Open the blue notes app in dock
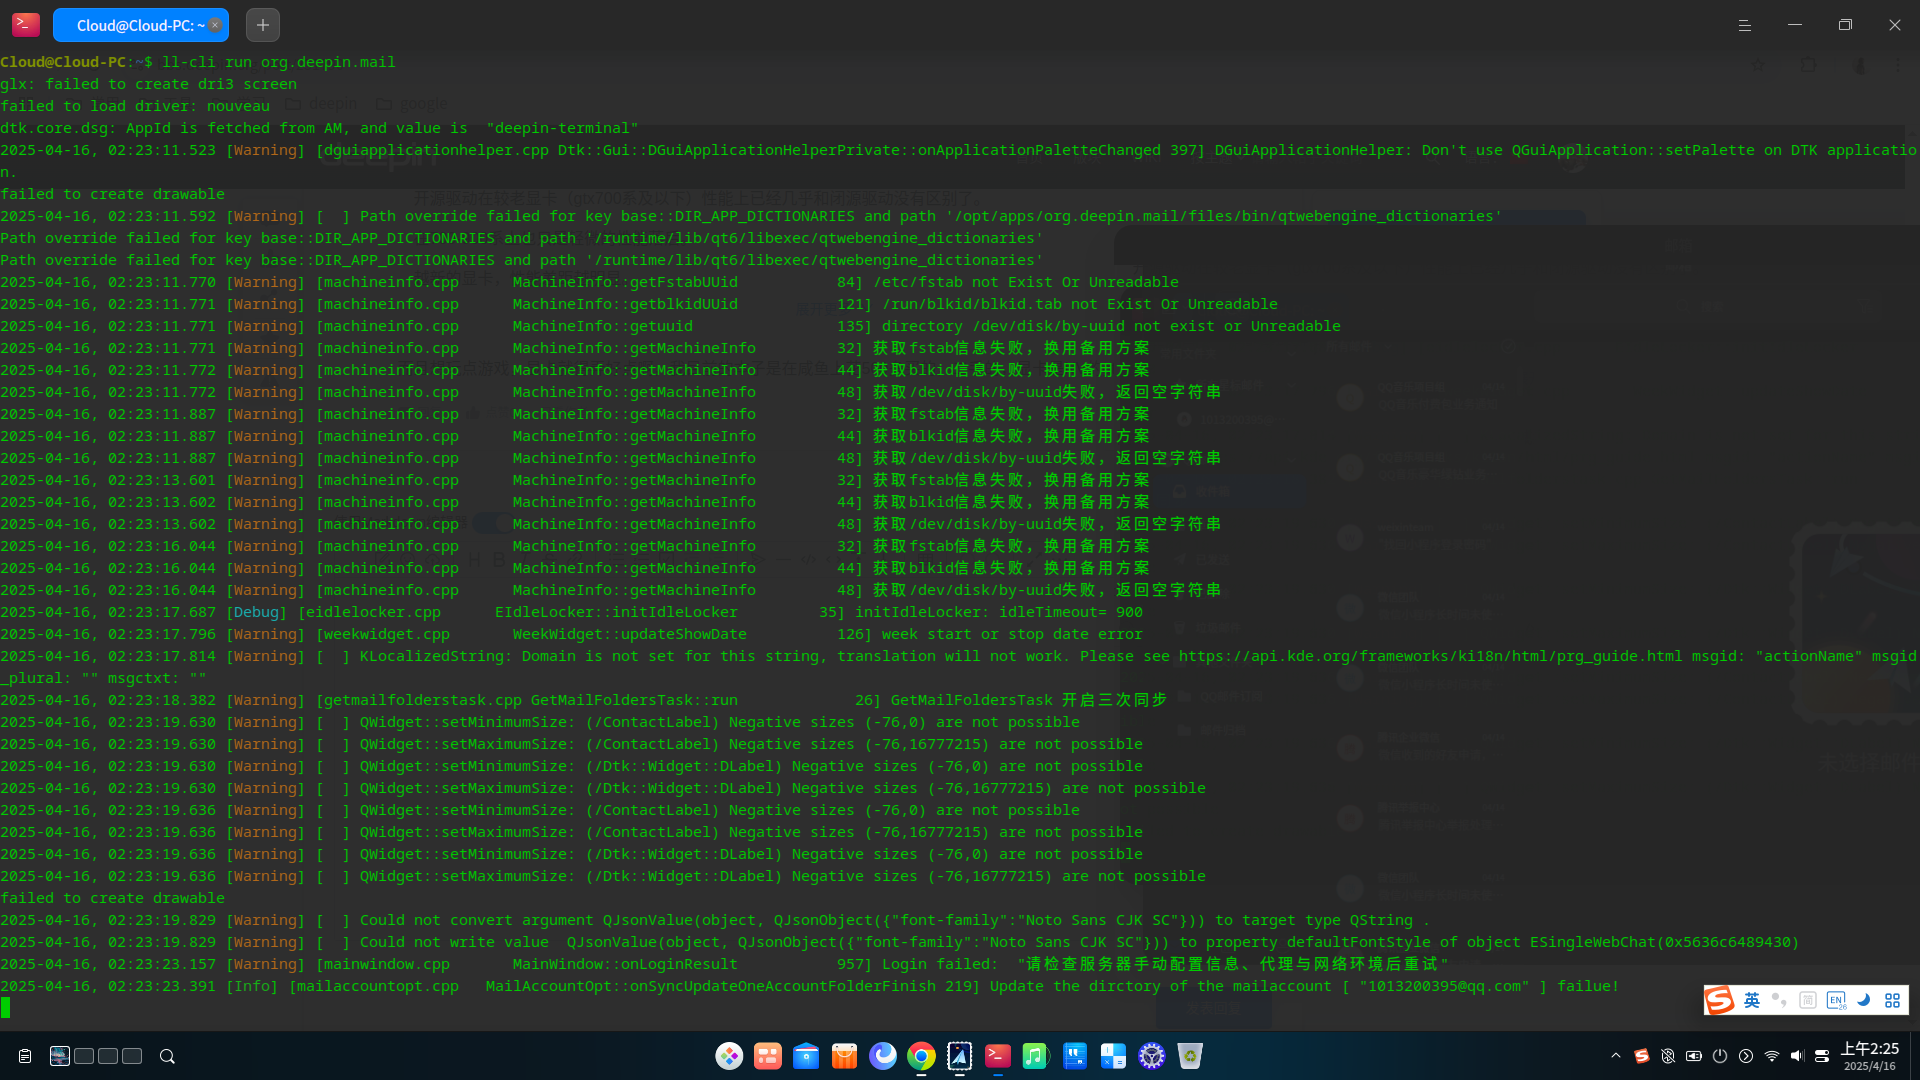The image size is (1920, 1080). point(1075,1056)
